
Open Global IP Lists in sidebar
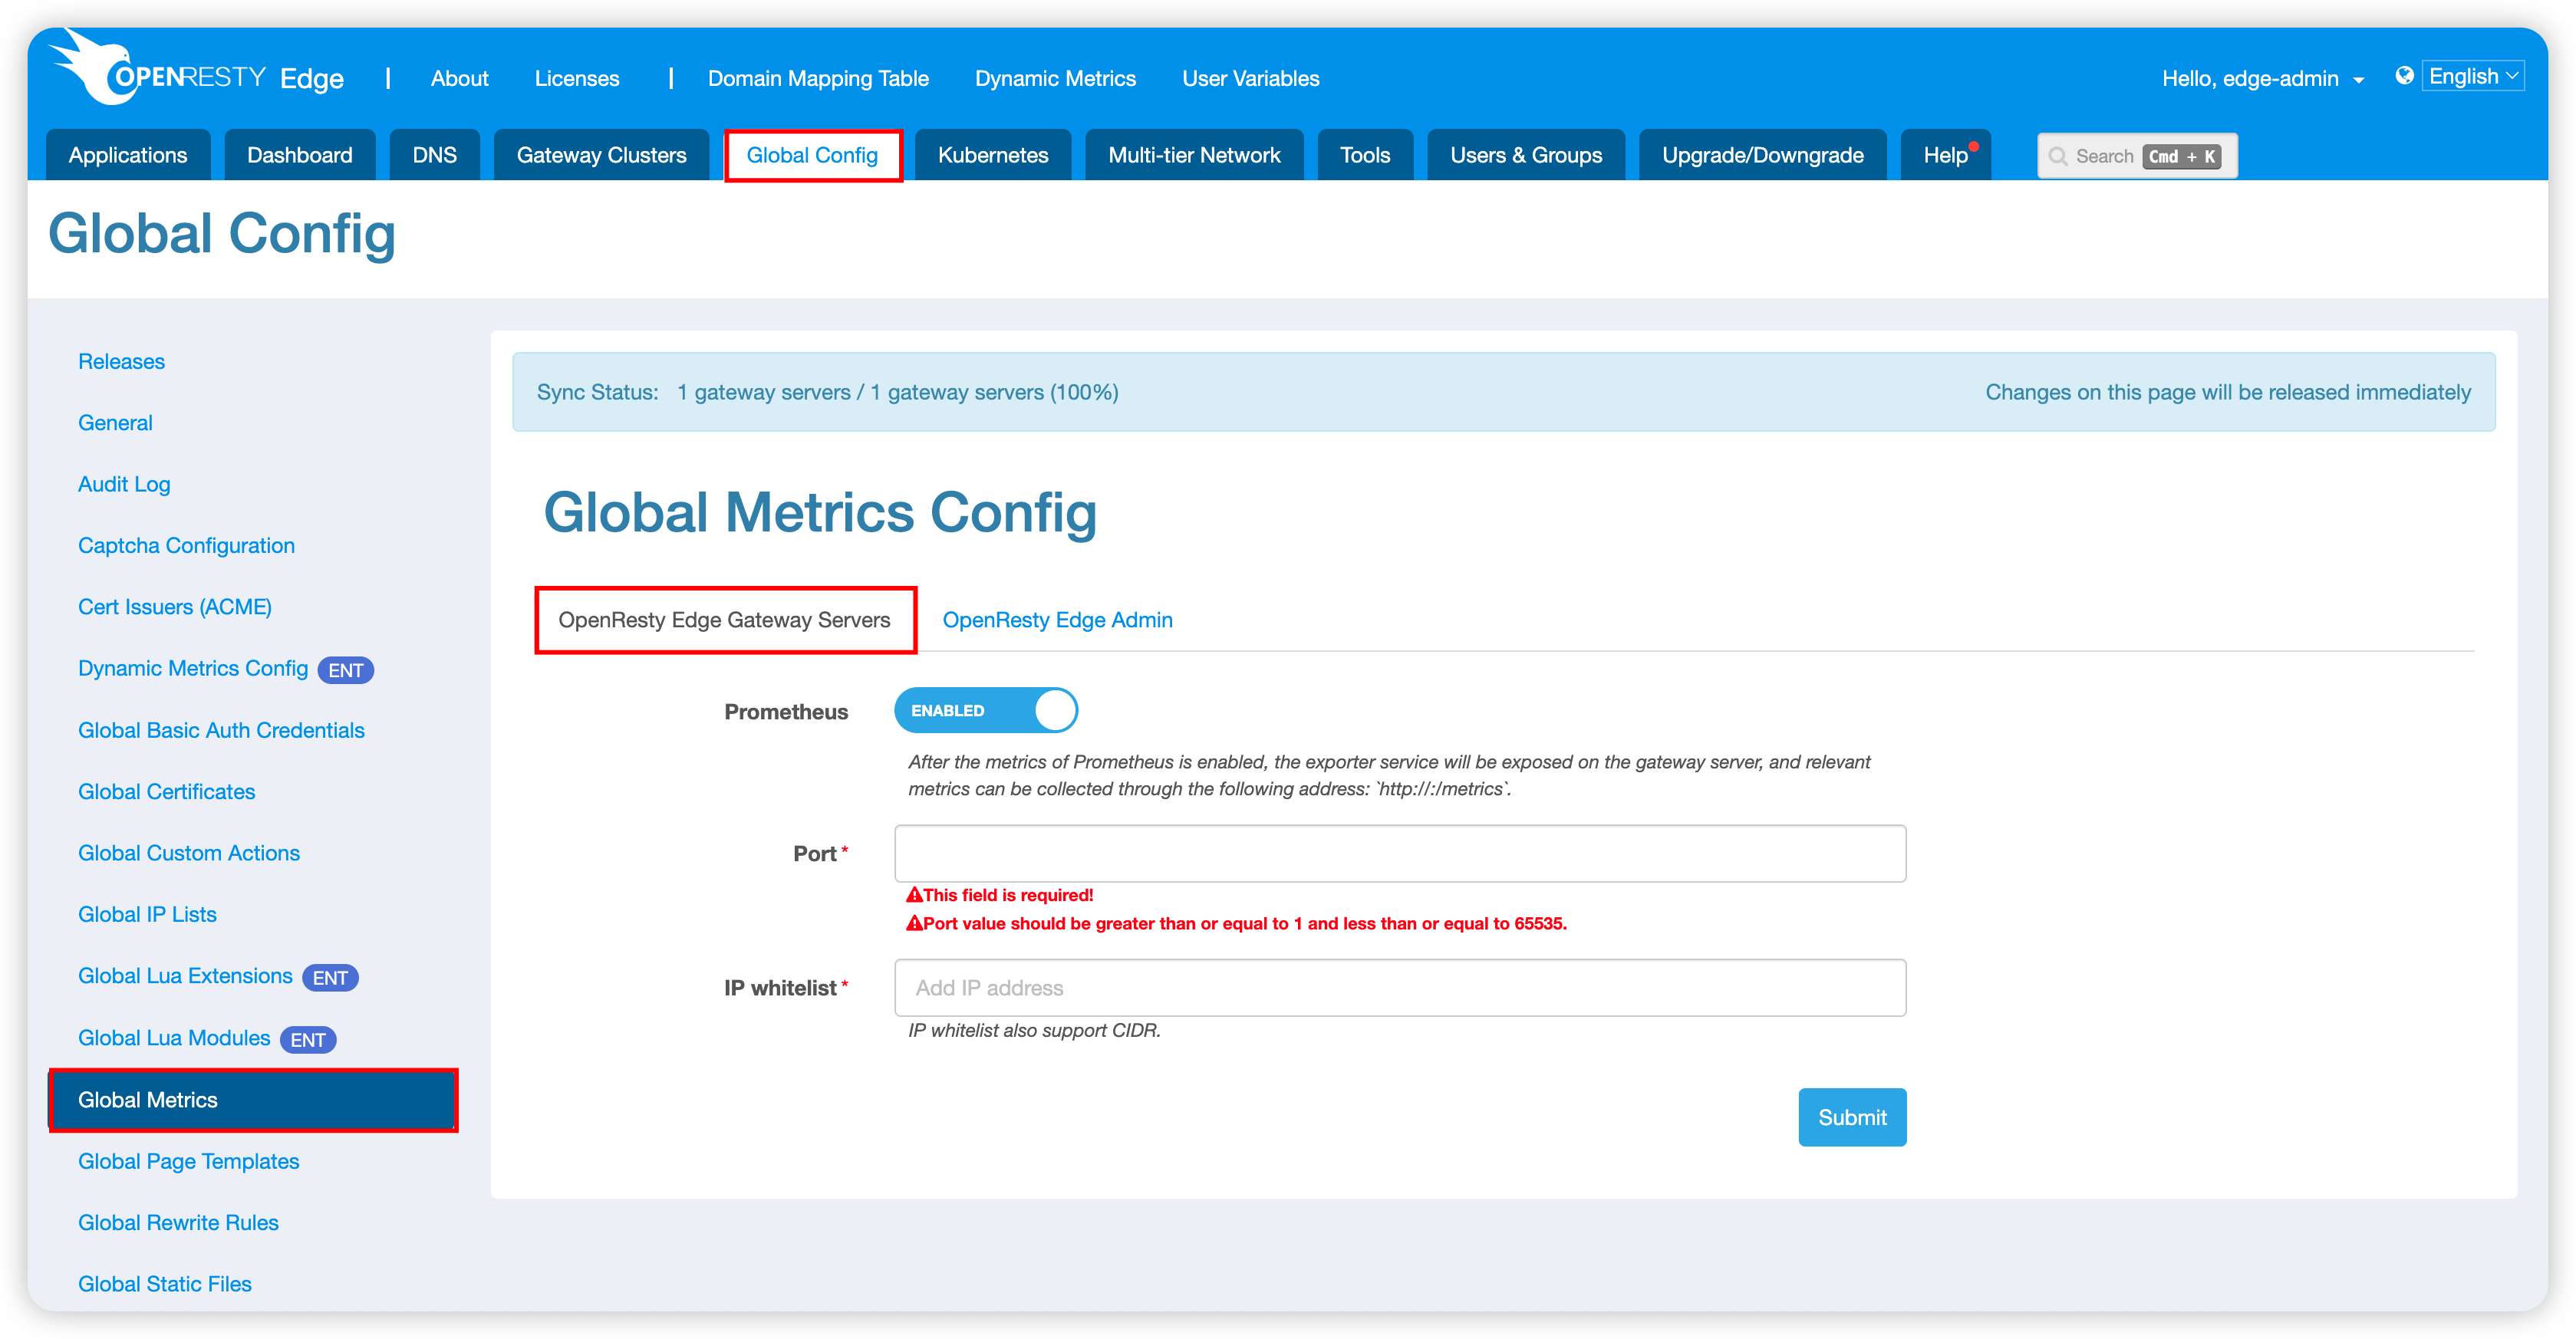[x=147, y=914]
